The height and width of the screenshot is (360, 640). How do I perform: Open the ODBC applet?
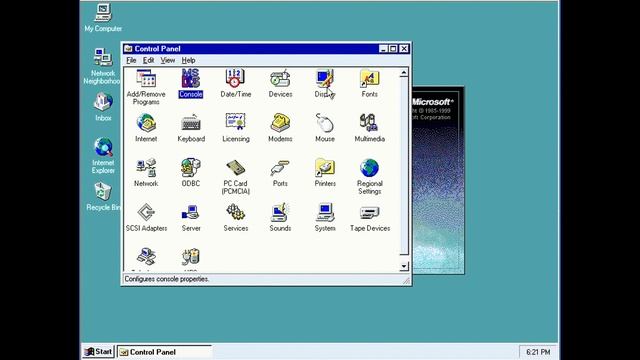click(191, 173)
